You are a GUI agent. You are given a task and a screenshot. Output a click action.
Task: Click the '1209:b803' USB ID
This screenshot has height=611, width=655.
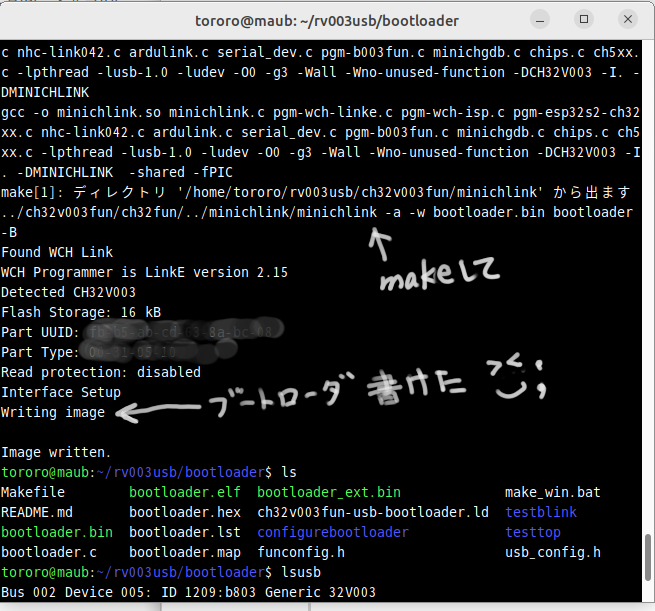pyautogui.click(x=220, y=592)
